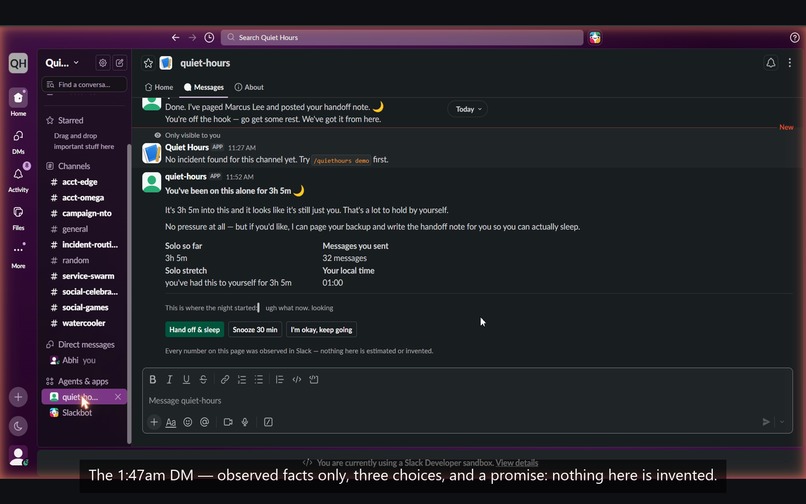Image resolution: width=806 pixels, height=504 pixels.
Task: Toggle ordered list formatting
Action: [x=242, y=380]
